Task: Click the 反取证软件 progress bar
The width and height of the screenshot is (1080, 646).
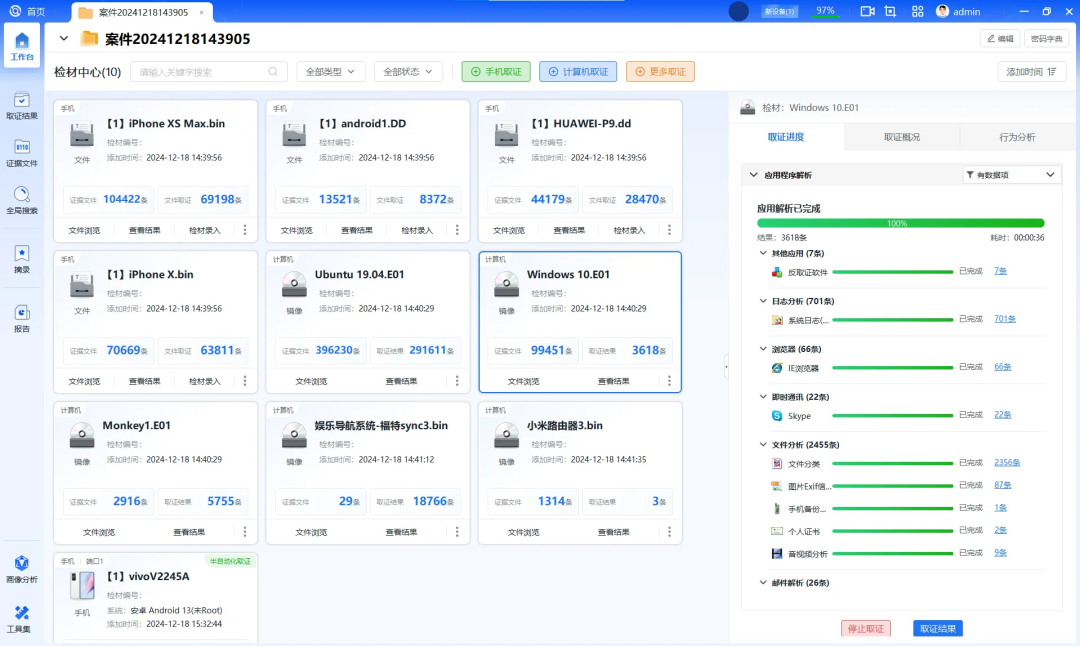Action: coord(892,272)
